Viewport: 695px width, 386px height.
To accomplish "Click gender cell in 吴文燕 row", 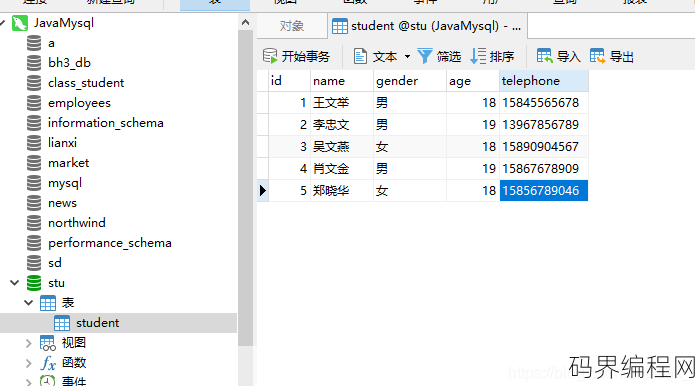I will (x=410, y=147).
